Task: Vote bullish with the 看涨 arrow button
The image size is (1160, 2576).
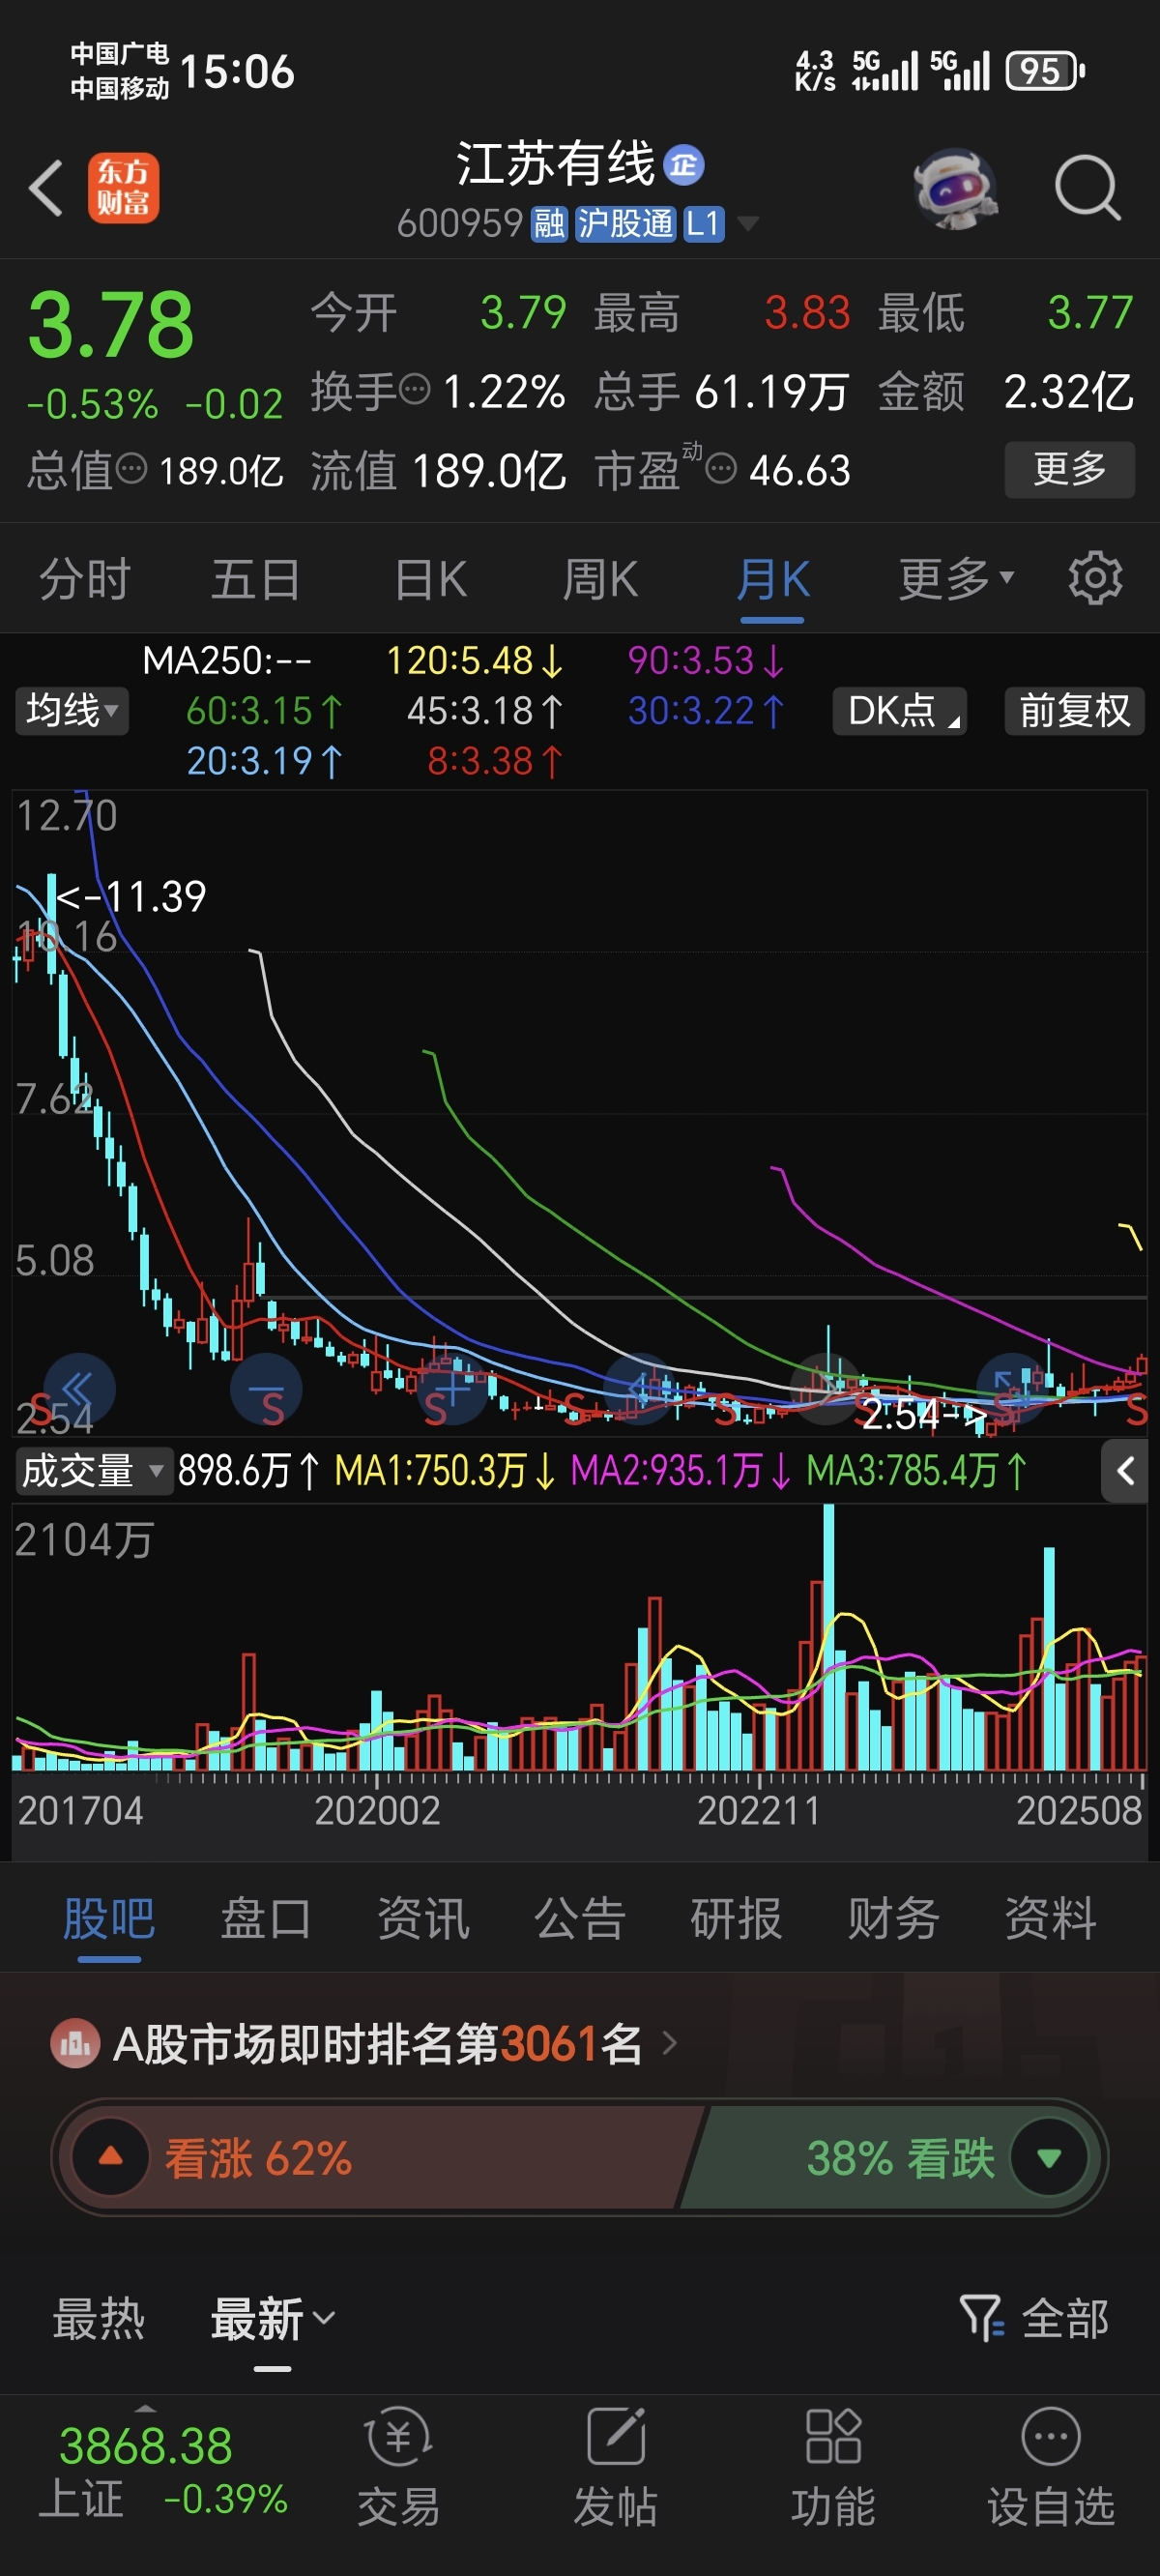Action: (x=110, y=2157)
